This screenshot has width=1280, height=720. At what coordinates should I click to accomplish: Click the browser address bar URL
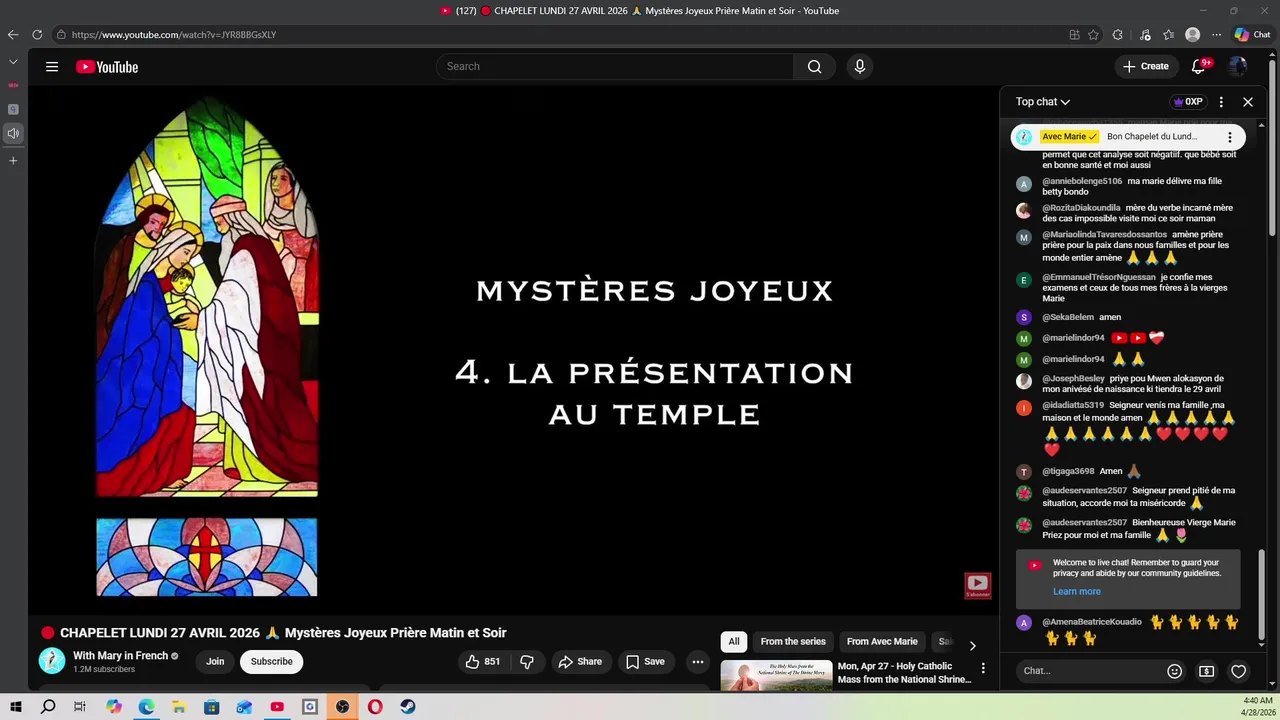tap(174, 35)
